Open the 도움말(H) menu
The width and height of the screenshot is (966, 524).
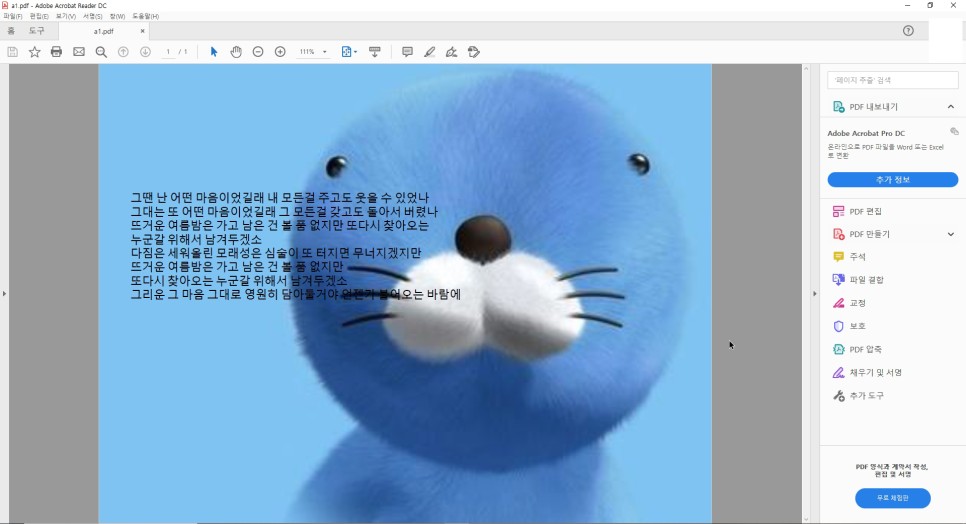point(145,16)
